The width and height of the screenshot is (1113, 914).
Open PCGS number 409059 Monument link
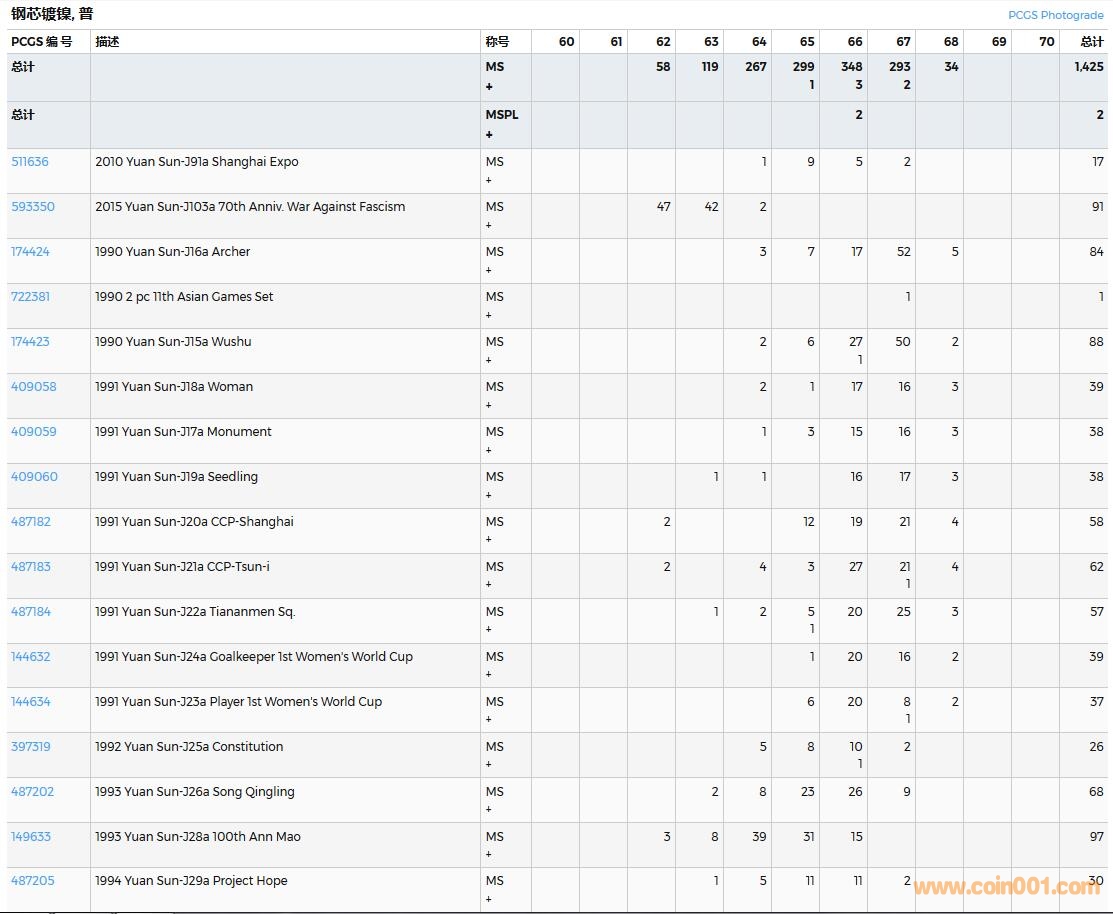(x=34, y=432)
